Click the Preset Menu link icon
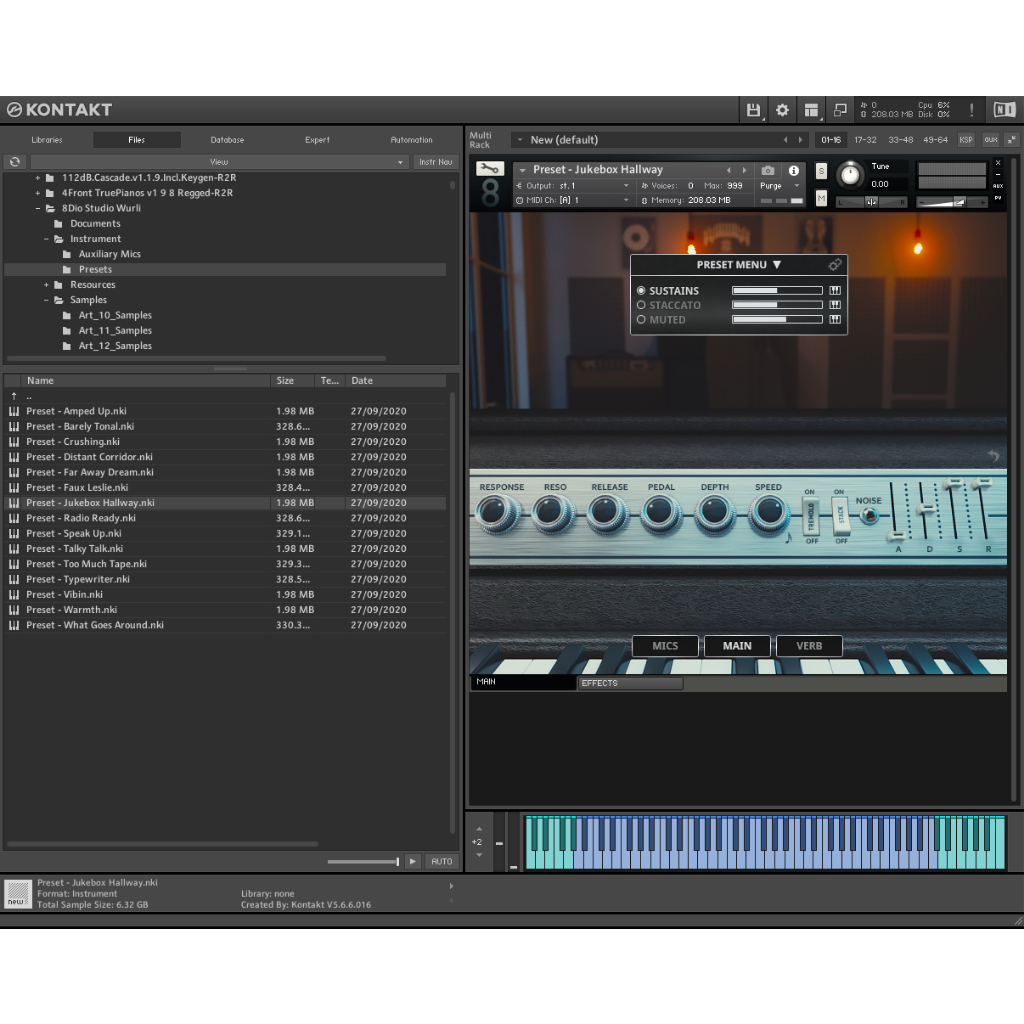Viewport: 1024px width, 1024px height. click(835, 264)
